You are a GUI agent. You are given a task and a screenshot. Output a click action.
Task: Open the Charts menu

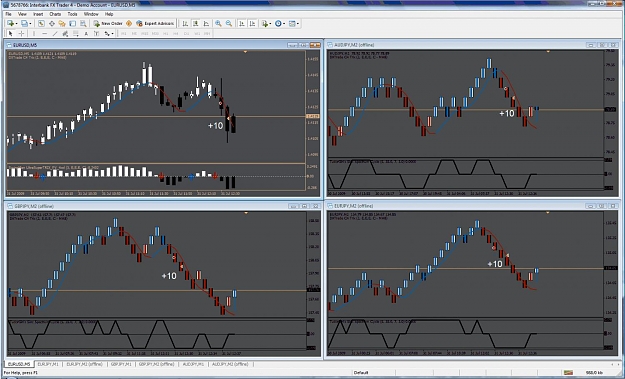55,14
